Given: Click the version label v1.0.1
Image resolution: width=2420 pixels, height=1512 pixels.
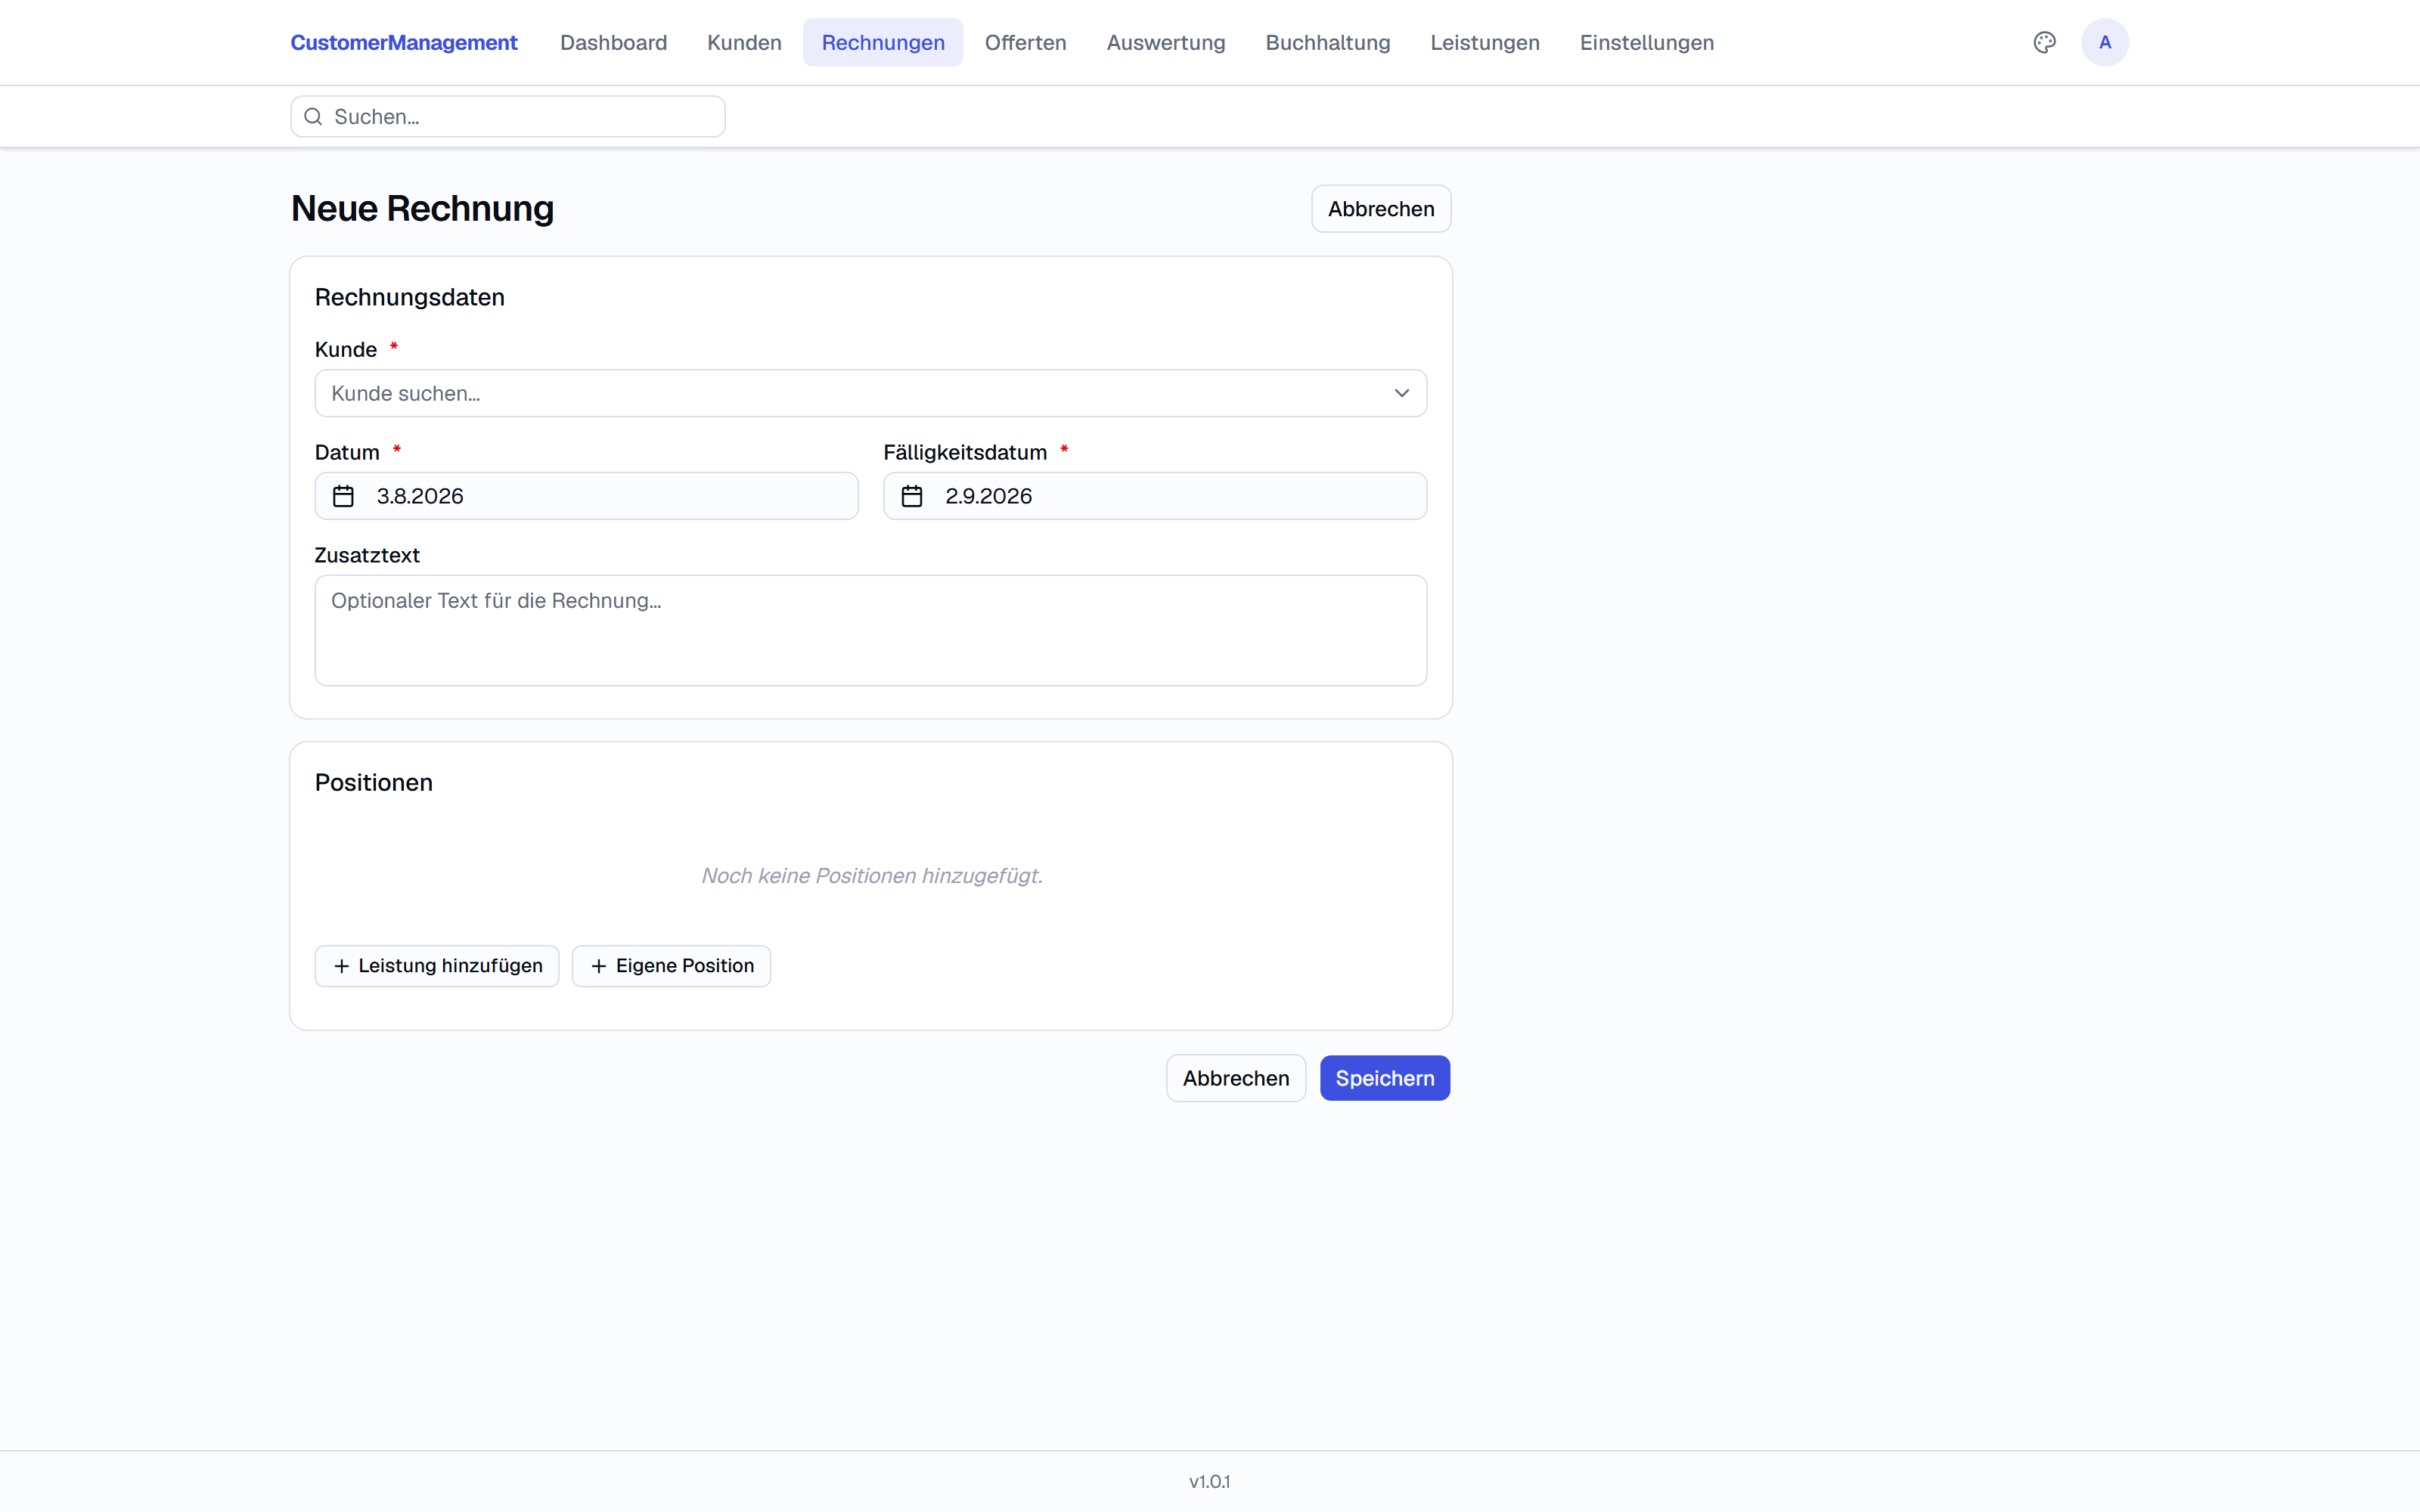Looking at the screenshot, I should pyautogui.click(x=1209, y=1481).
